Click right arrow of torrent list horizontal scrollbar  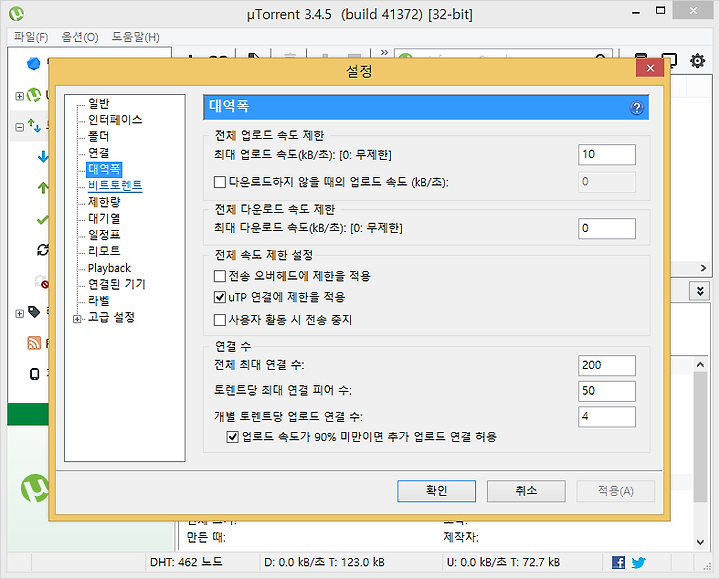click(x=703, y=268)
